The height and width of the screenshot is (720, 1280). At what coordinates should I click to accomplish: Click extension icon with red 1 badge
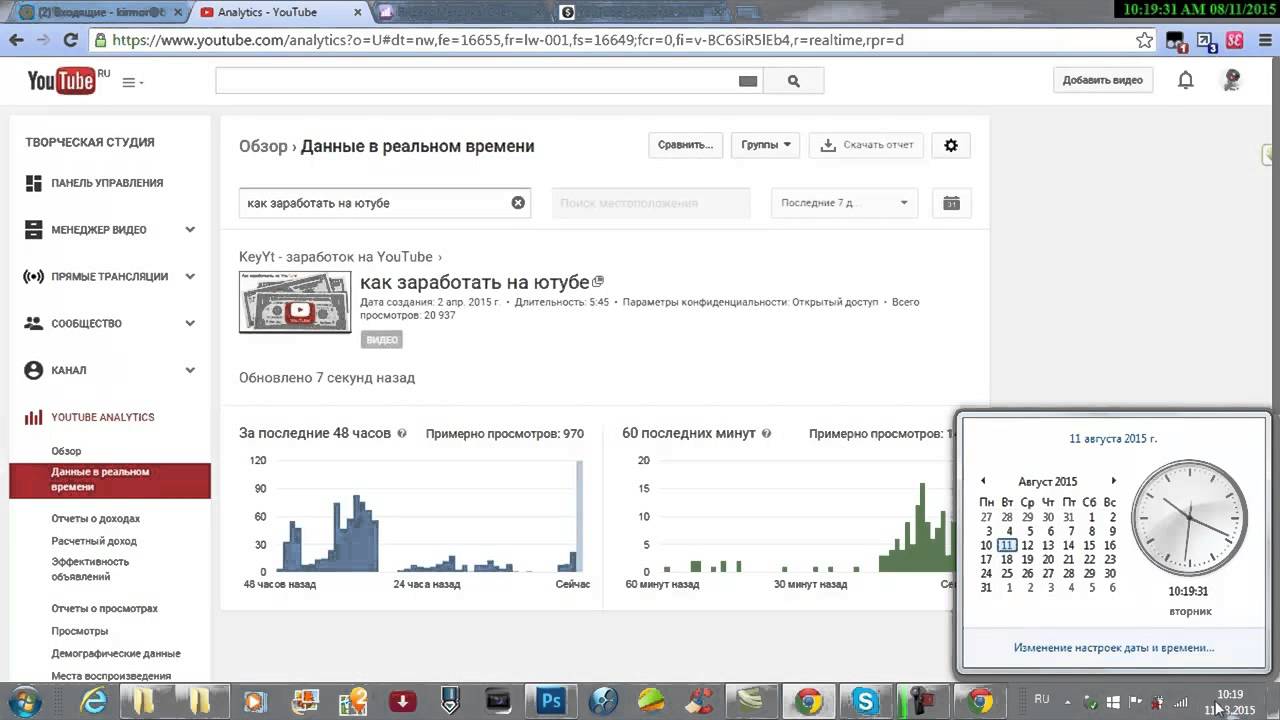[1178, 42]
